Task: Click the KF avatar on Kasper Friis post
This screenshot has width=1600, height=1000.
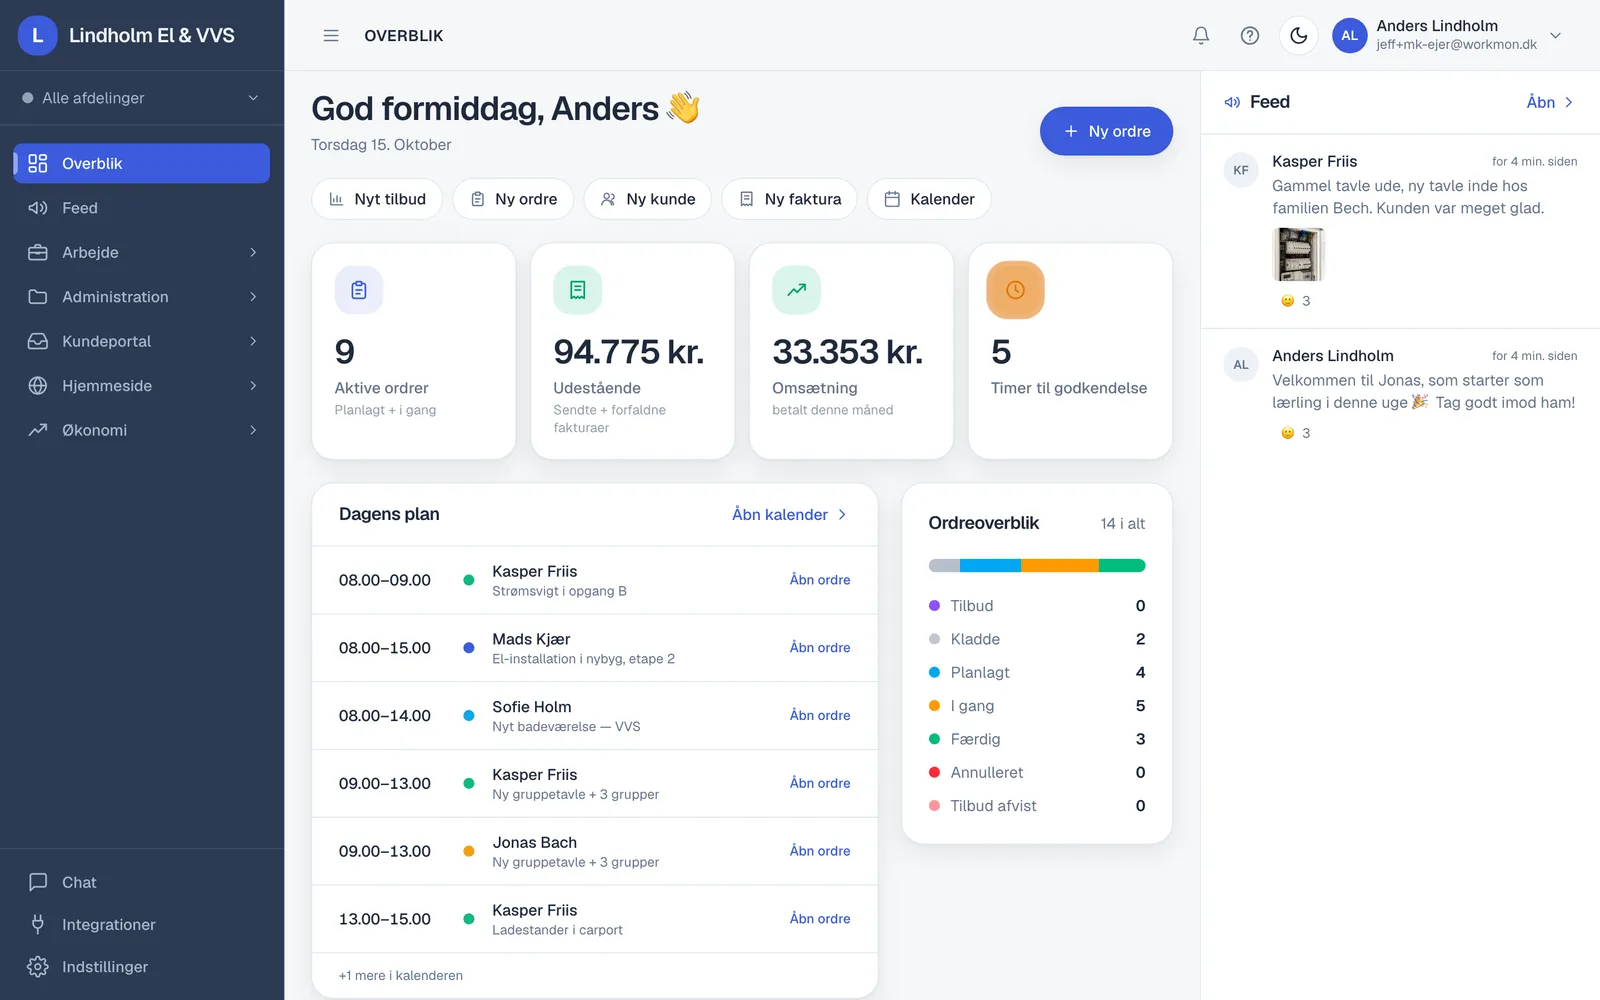Action: click(1241, 170)
